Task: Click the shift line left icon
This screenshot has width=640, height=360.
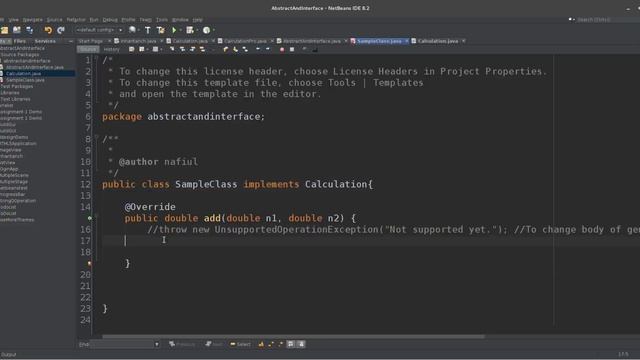Action: coord(258,49)
